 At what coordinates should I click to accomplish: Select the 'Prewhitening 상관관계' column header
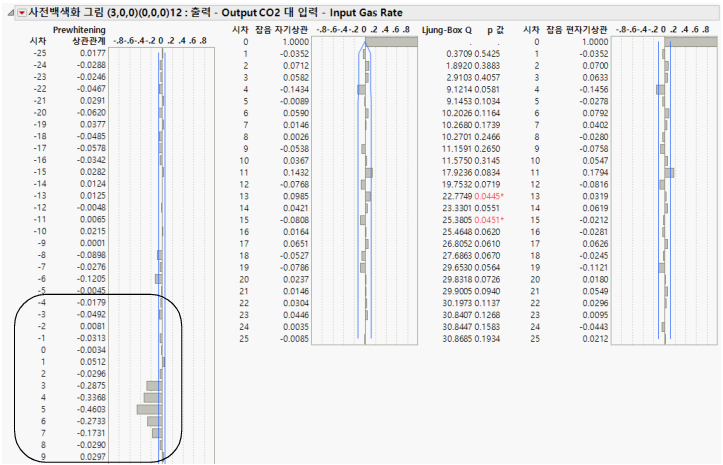pyautogui.click(x=79, y=35)
